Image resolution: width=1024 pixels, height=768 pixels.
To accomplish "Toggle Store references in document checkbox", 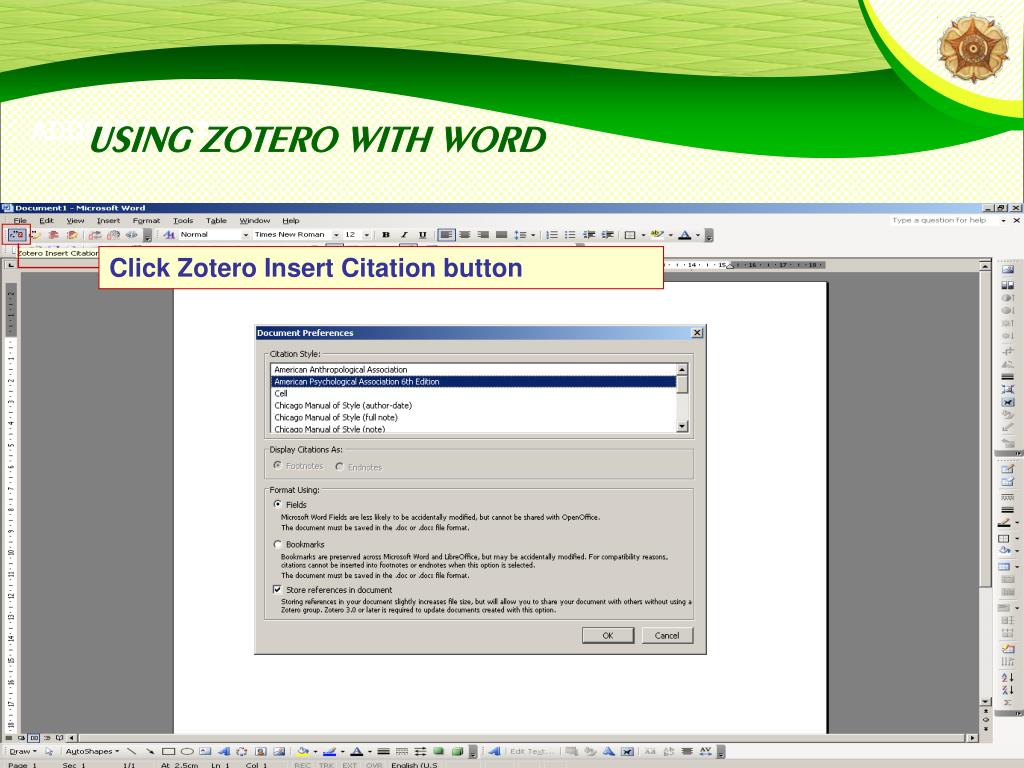I will [x=278, y=589].
